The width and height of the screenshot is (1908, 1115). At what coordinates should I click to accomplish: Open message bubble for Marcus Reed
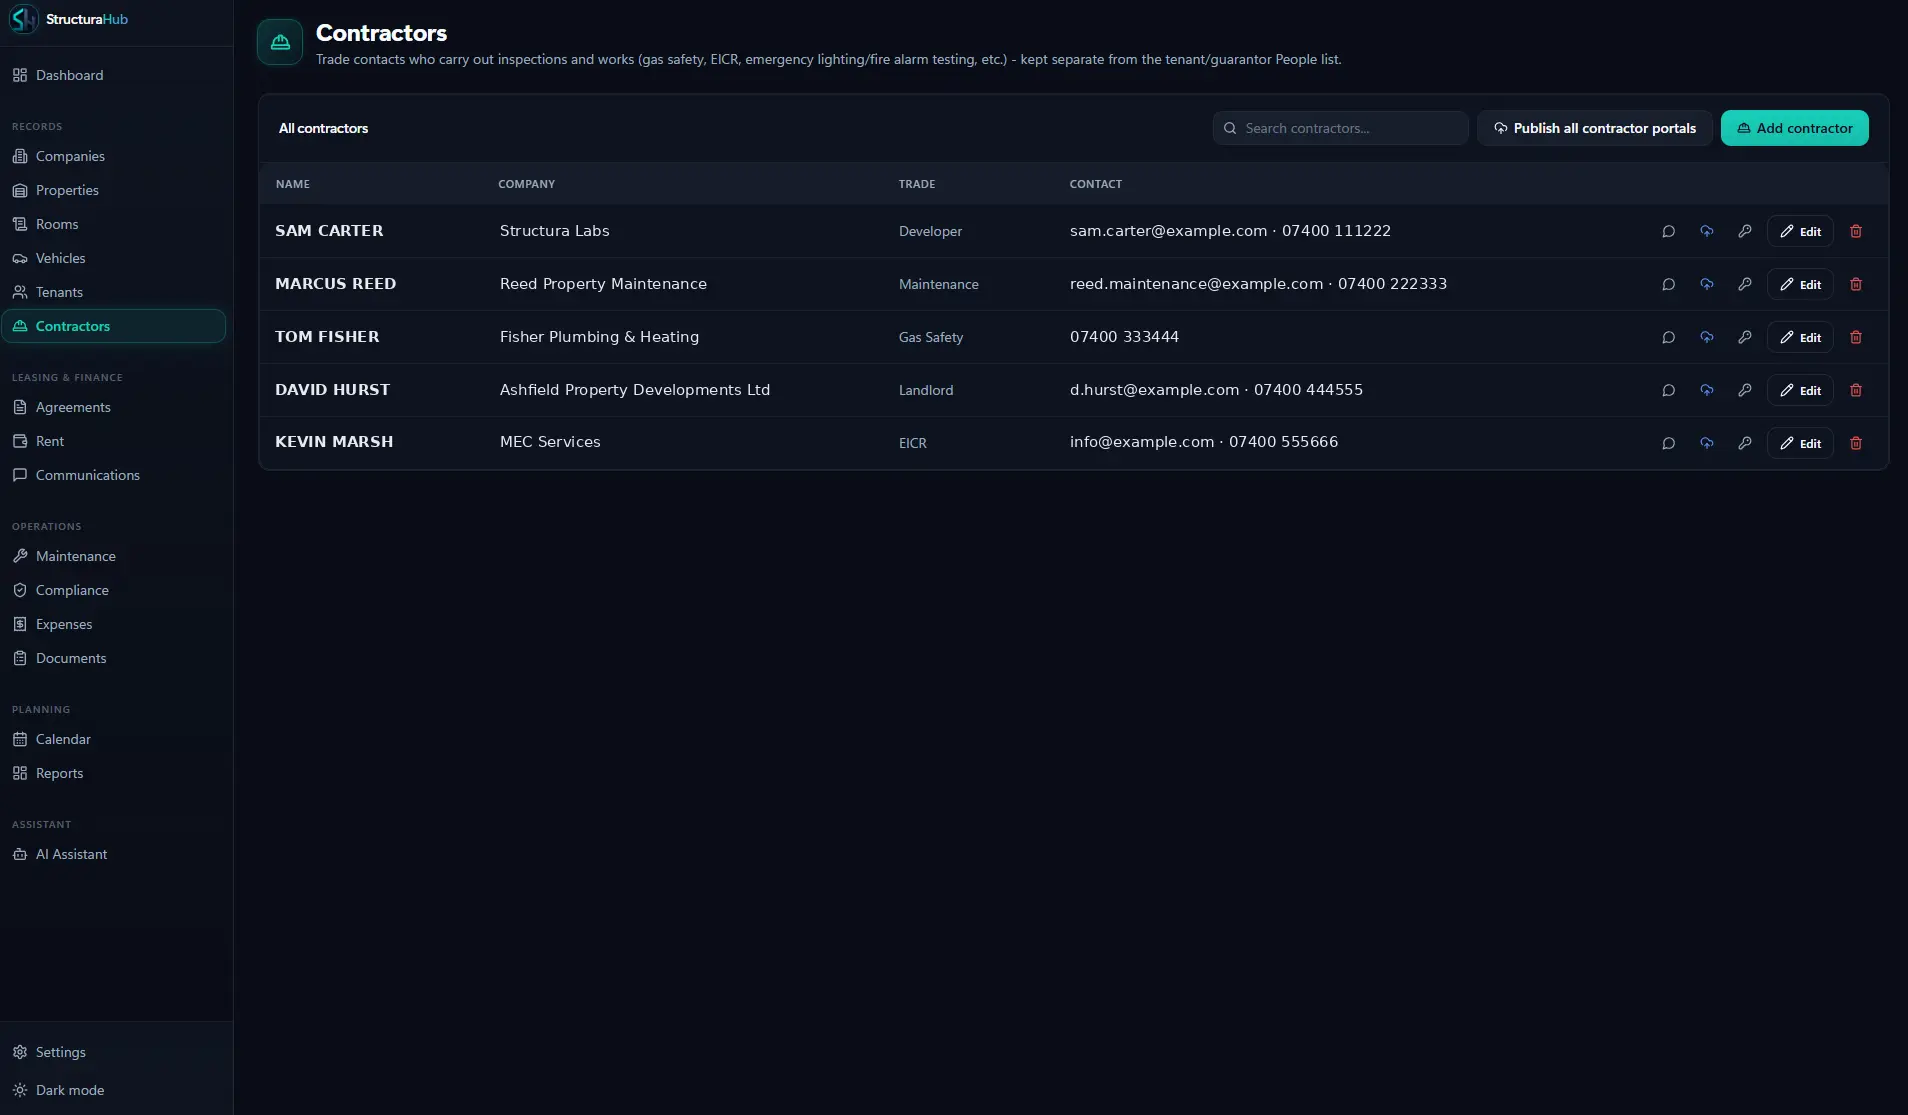point(1668,284)
